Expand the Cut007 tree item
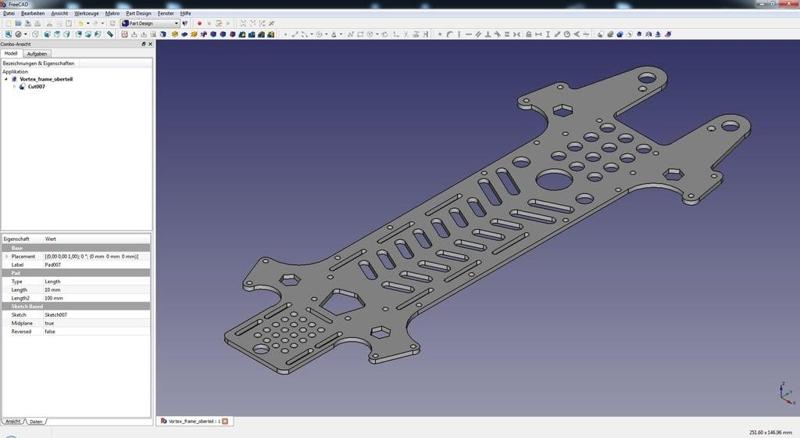The height and width of the screenshot is (438, 800). point(15,87)
